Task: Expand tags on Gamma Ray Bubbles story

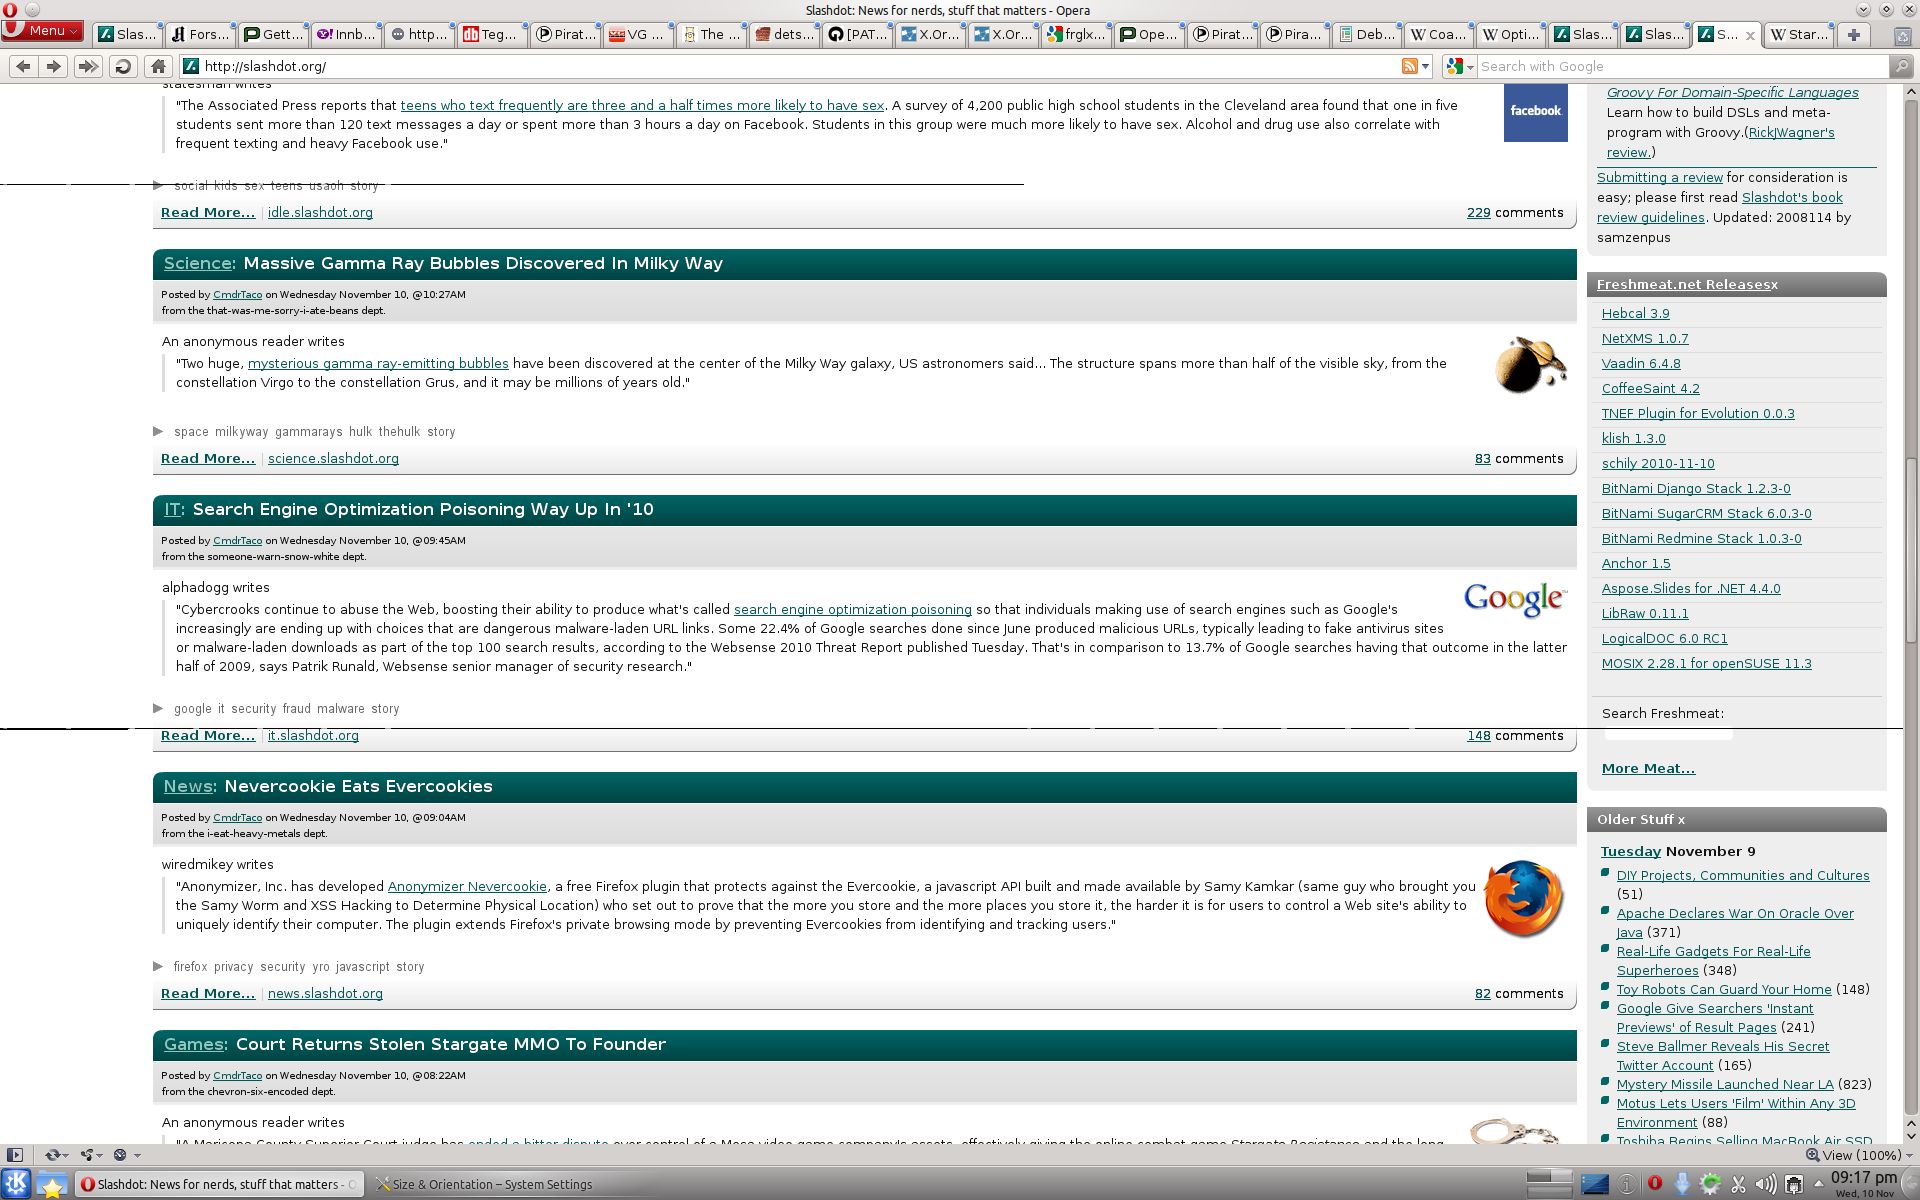Action: pos(158,431)
